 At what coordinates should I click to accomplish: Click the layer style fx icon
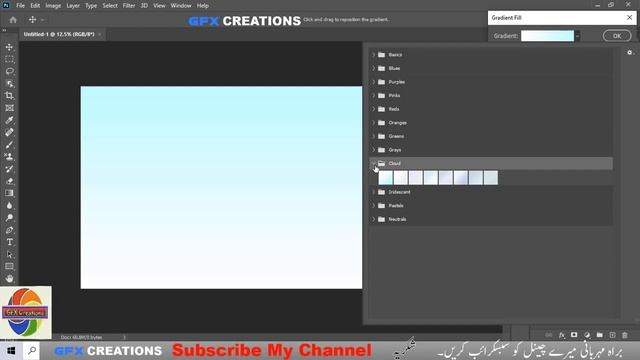coord(562,335)
